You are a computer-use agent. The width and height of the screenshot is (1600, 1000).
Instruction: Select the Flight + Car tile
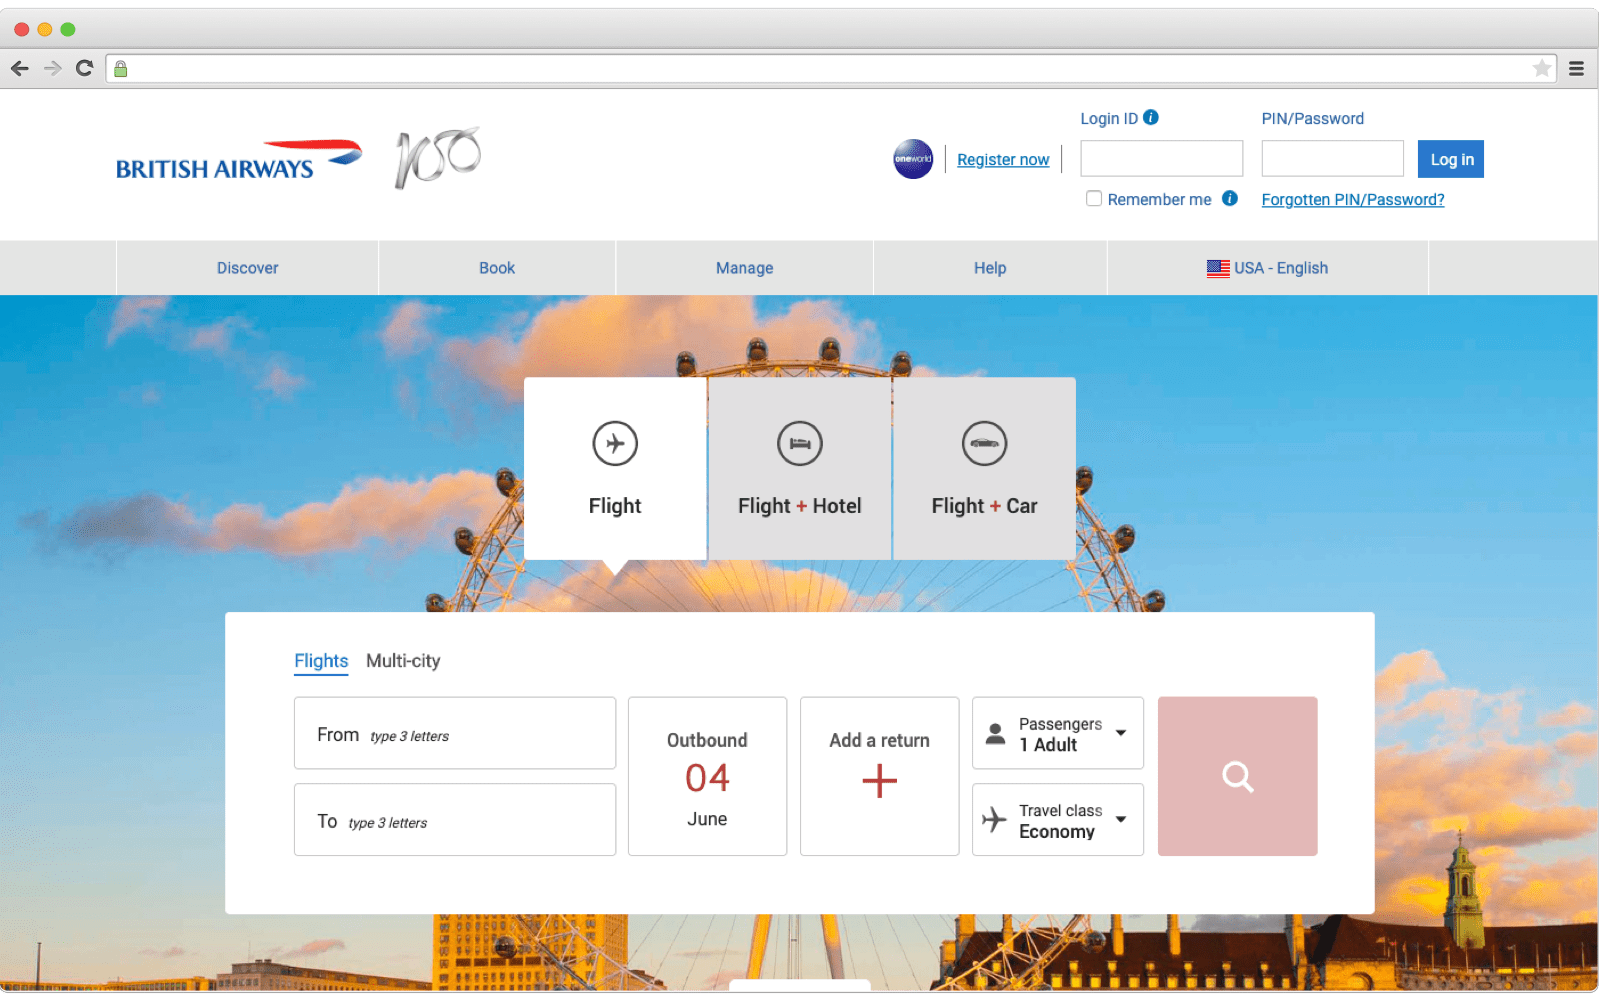point(985,468)
